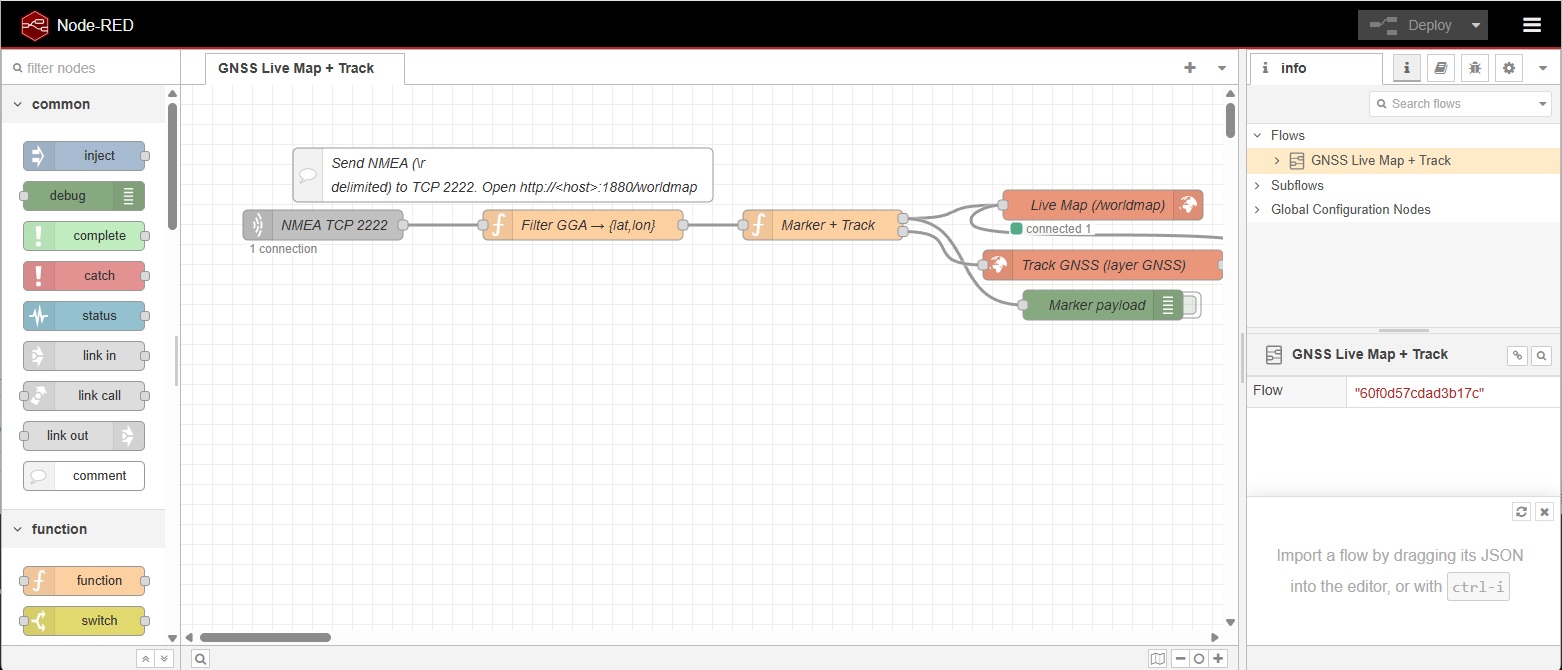
Task: Toggle the navigator map icon in footer
Action: (1158, 658)
